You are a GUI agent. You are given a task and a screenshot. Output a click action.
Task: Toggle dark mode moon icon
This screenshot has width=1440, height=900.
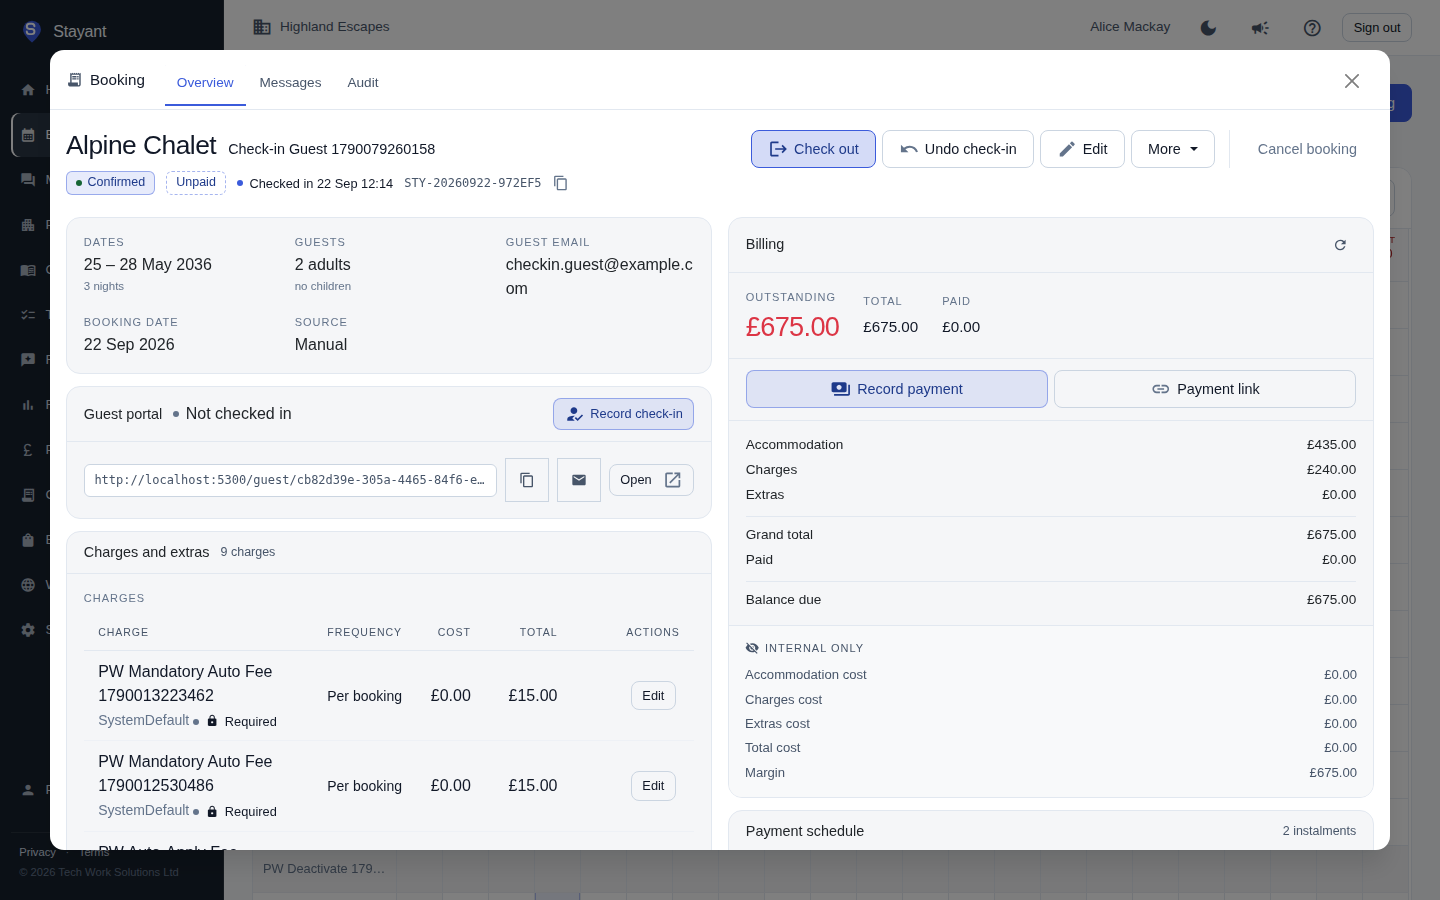coord(1208,28)
